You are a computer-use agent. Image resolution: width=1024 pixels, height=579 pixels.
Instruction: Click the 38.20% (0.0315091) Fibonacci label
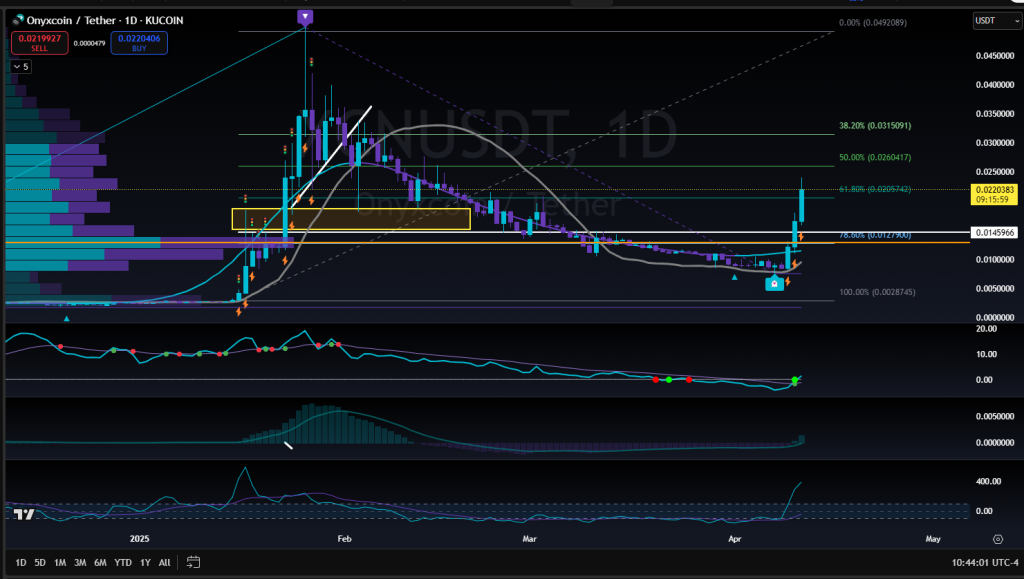tap(874, 125)
